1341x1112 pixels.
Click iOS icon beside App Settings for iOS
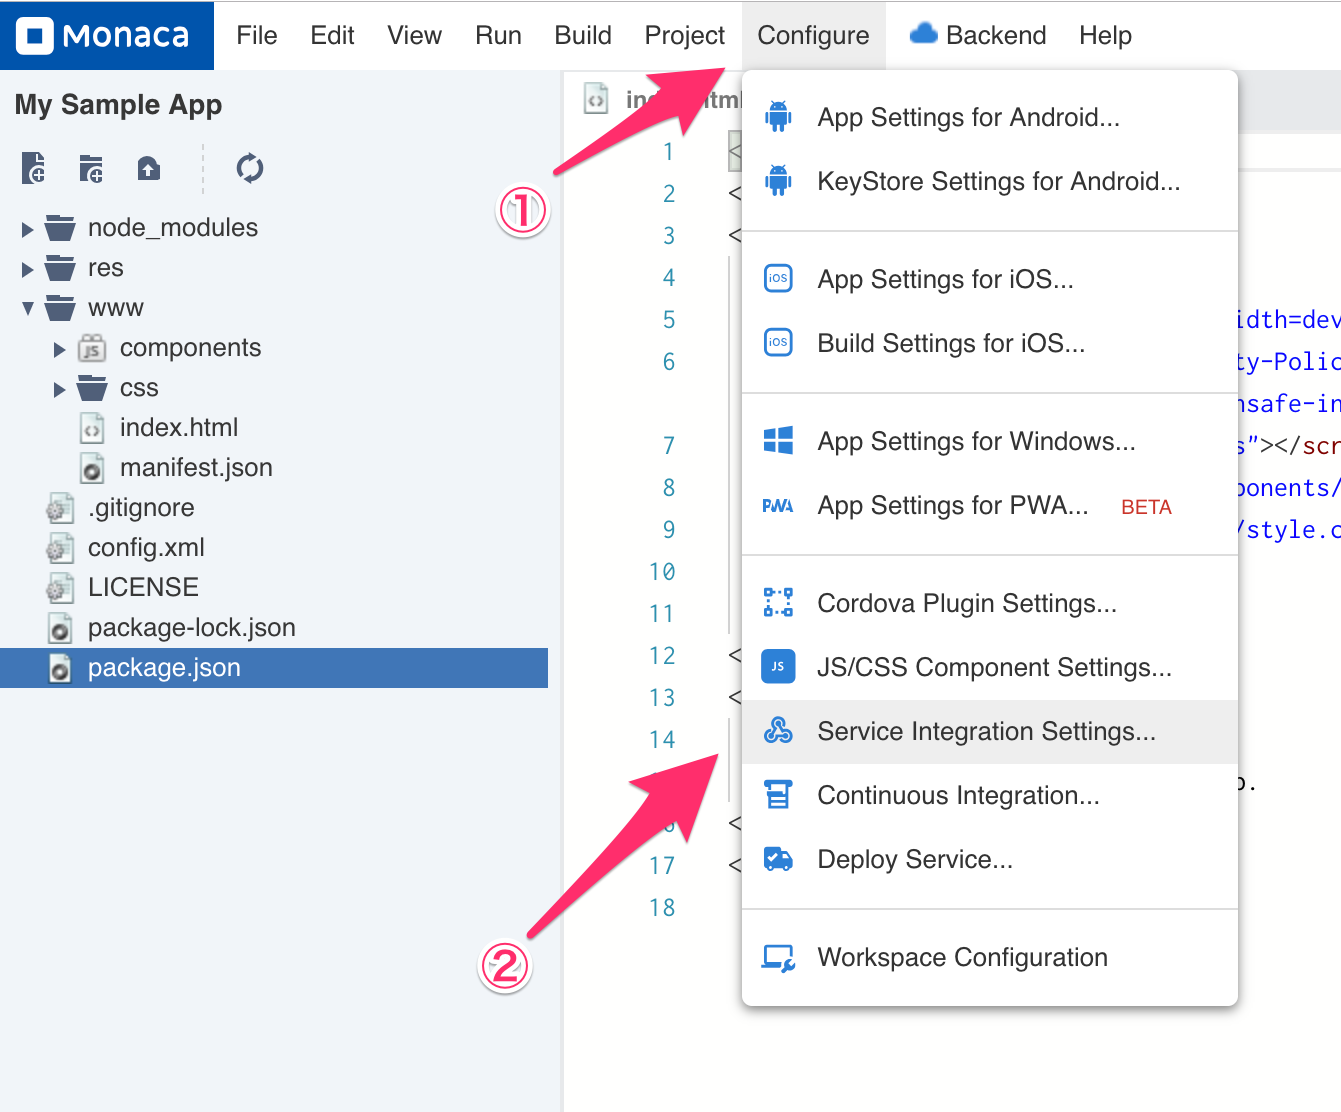(x=778, y=278)
